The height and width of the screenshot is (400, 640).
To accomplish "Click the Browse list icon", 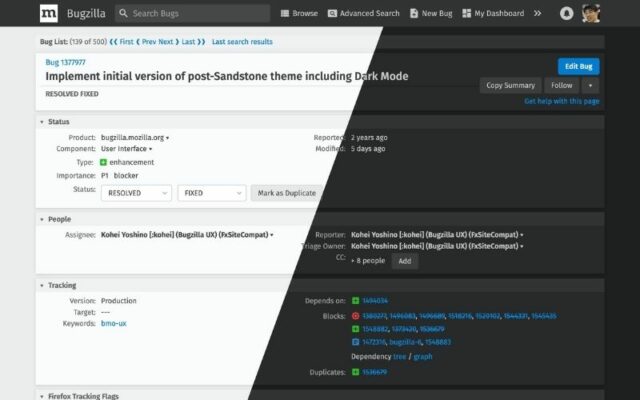I will coord(285,13).
